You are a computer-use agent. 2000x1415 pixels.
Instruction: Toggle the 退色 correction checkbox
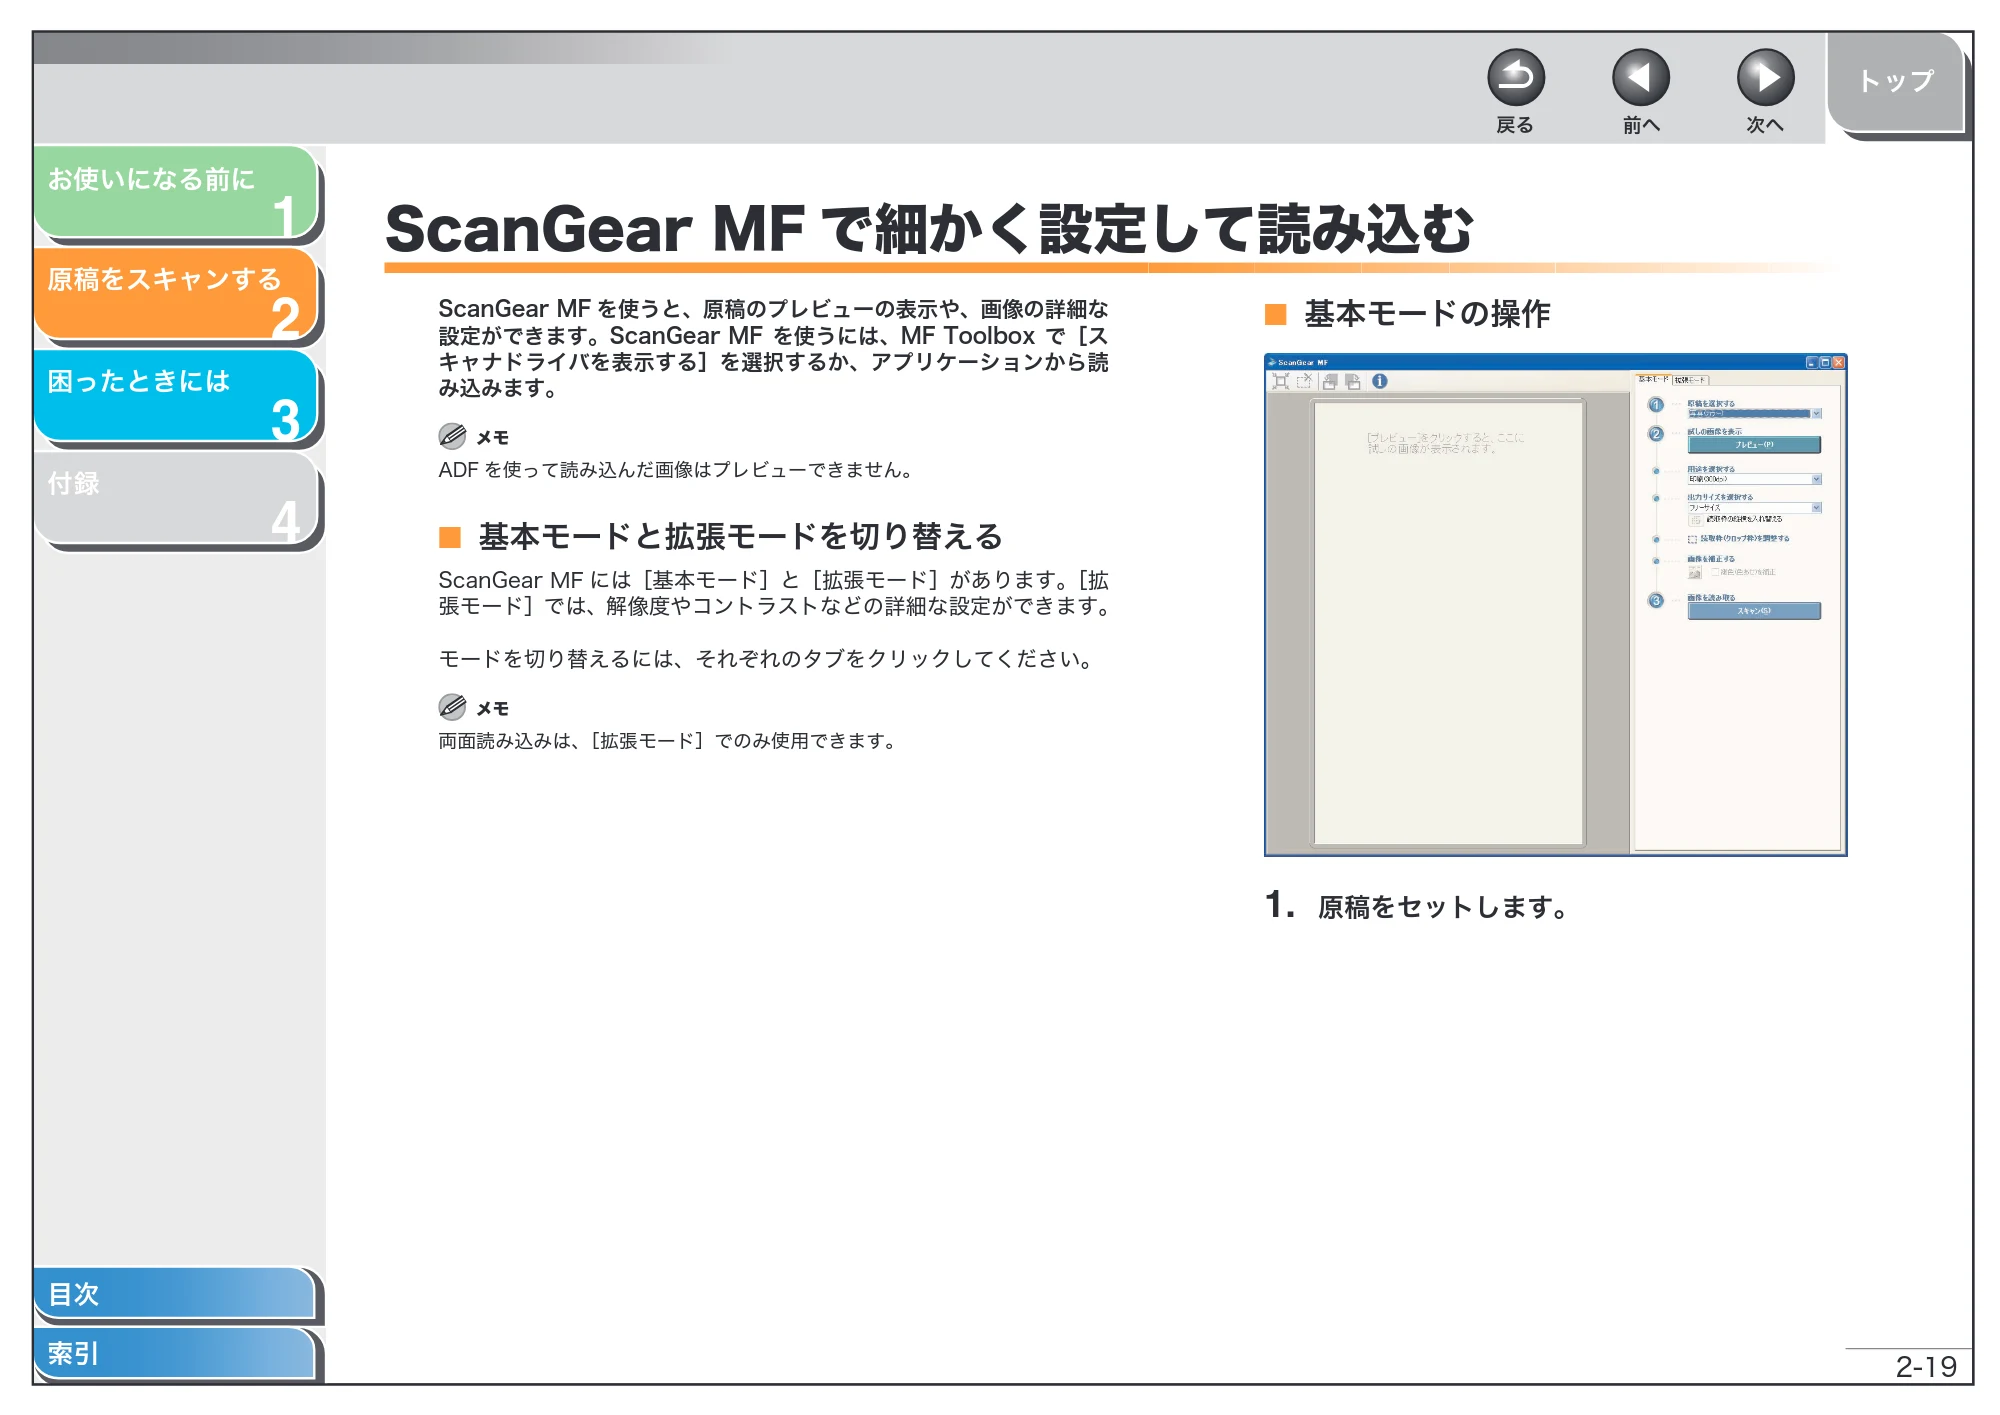pos(1715,572)
